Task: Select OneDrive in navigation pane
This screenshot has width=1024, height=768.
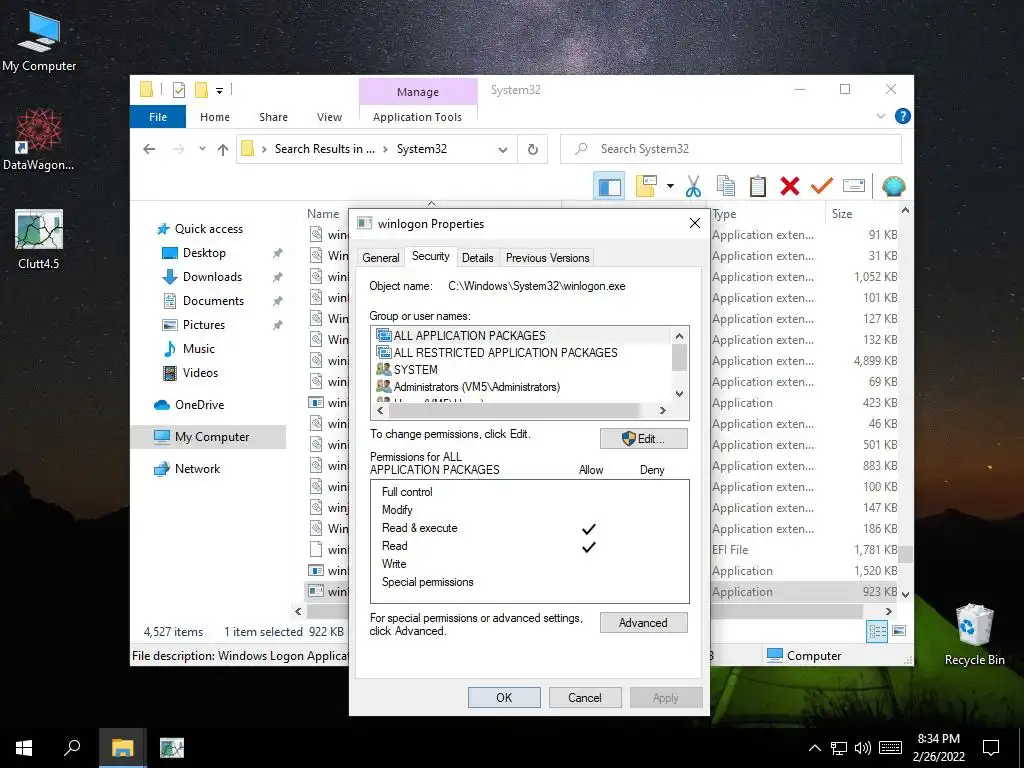Action: point(199,405)
